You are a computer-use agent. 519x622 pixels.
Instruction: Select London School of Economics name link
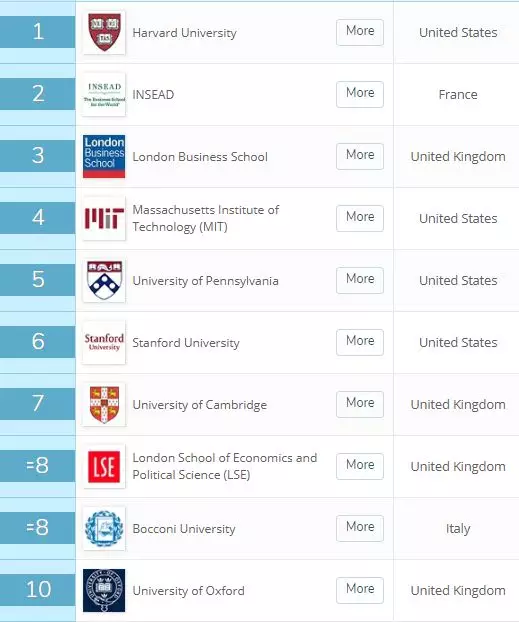(225, 466)
